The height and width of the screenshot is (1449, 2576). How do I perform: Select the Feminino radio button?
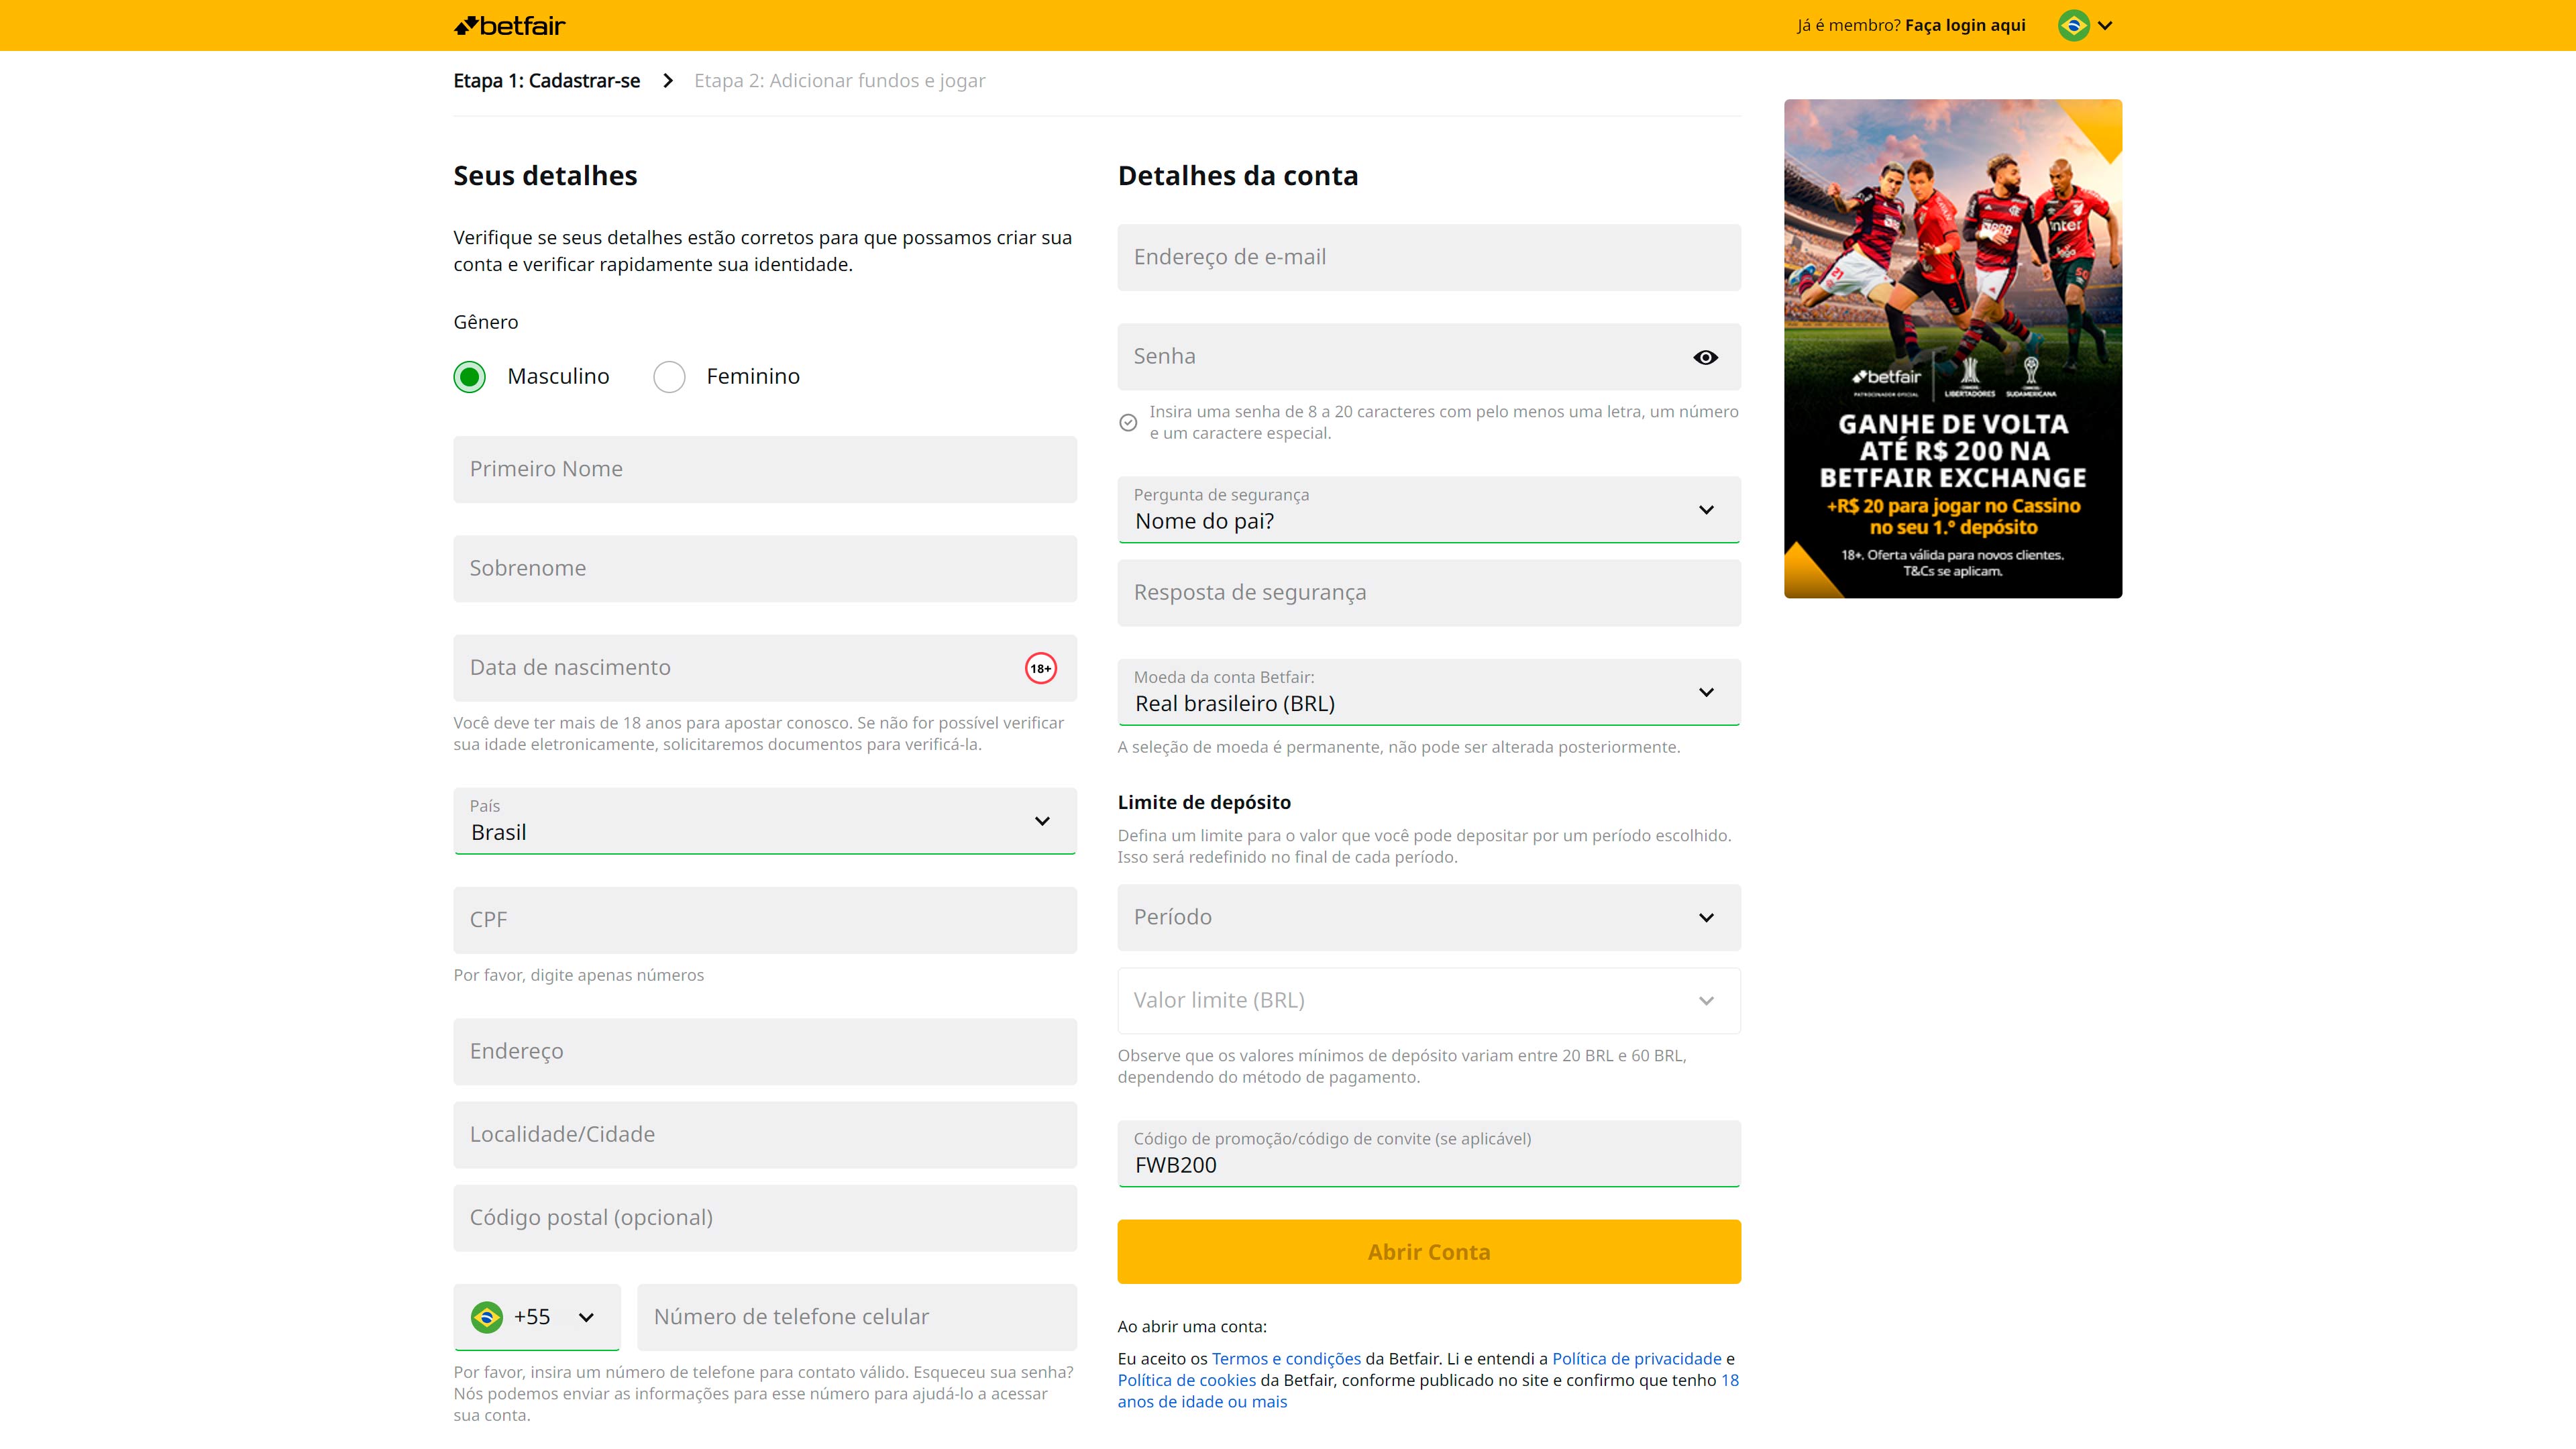[x=669, y=377]
